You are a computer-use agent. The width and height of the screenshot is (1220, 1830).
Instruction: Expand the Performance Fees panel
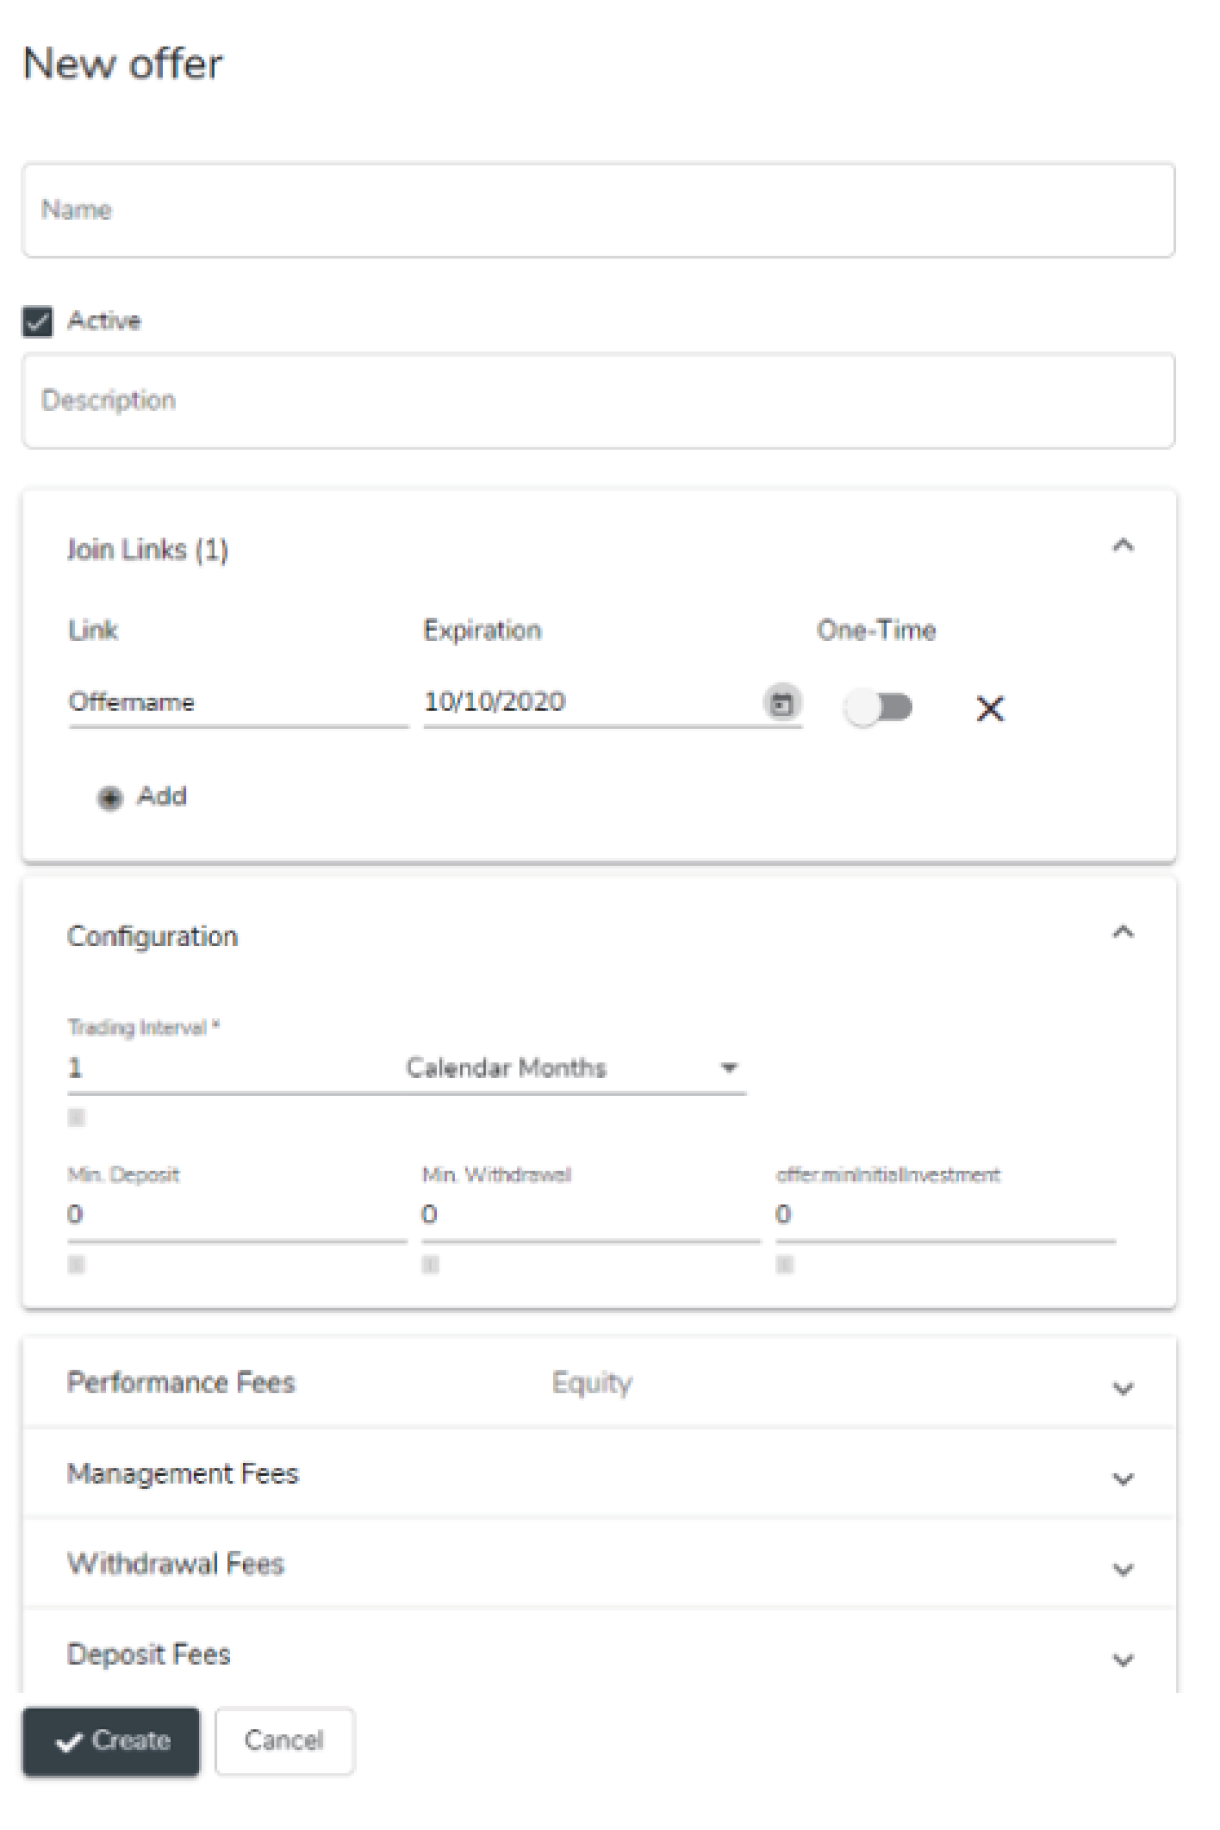pos(1123,1388)
